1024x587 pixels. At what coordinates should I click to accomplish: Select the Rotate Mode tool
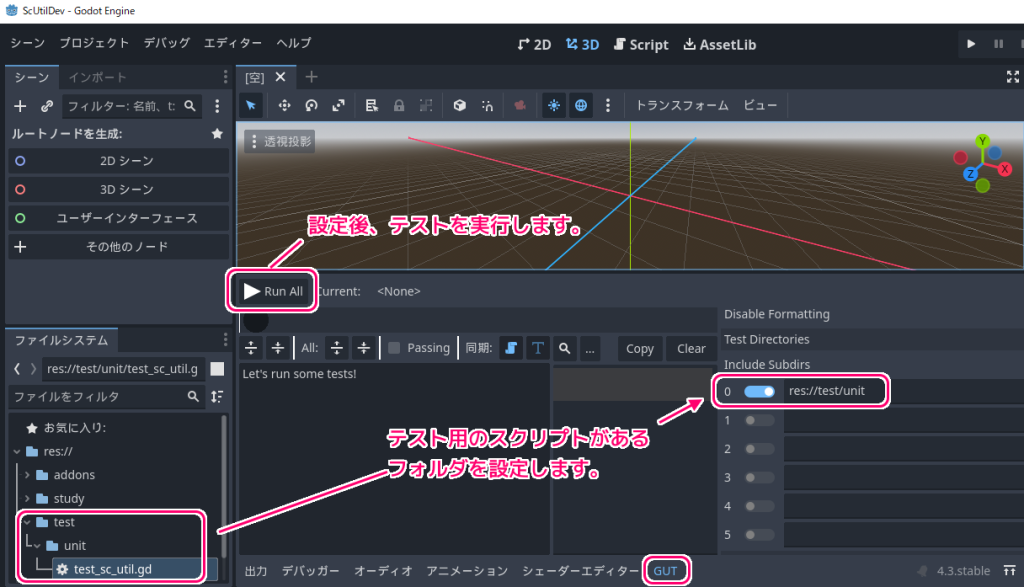[312, 105]
